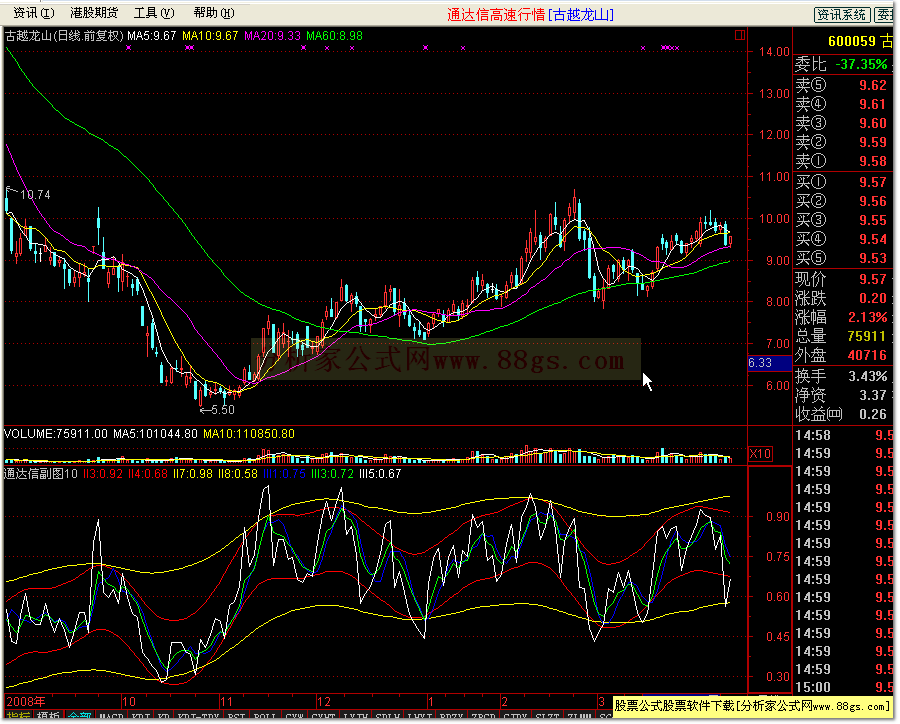
Task: Click the 卖⑤ 9.62 ask row
Action: pyautogui.click(x=841, y=85)
